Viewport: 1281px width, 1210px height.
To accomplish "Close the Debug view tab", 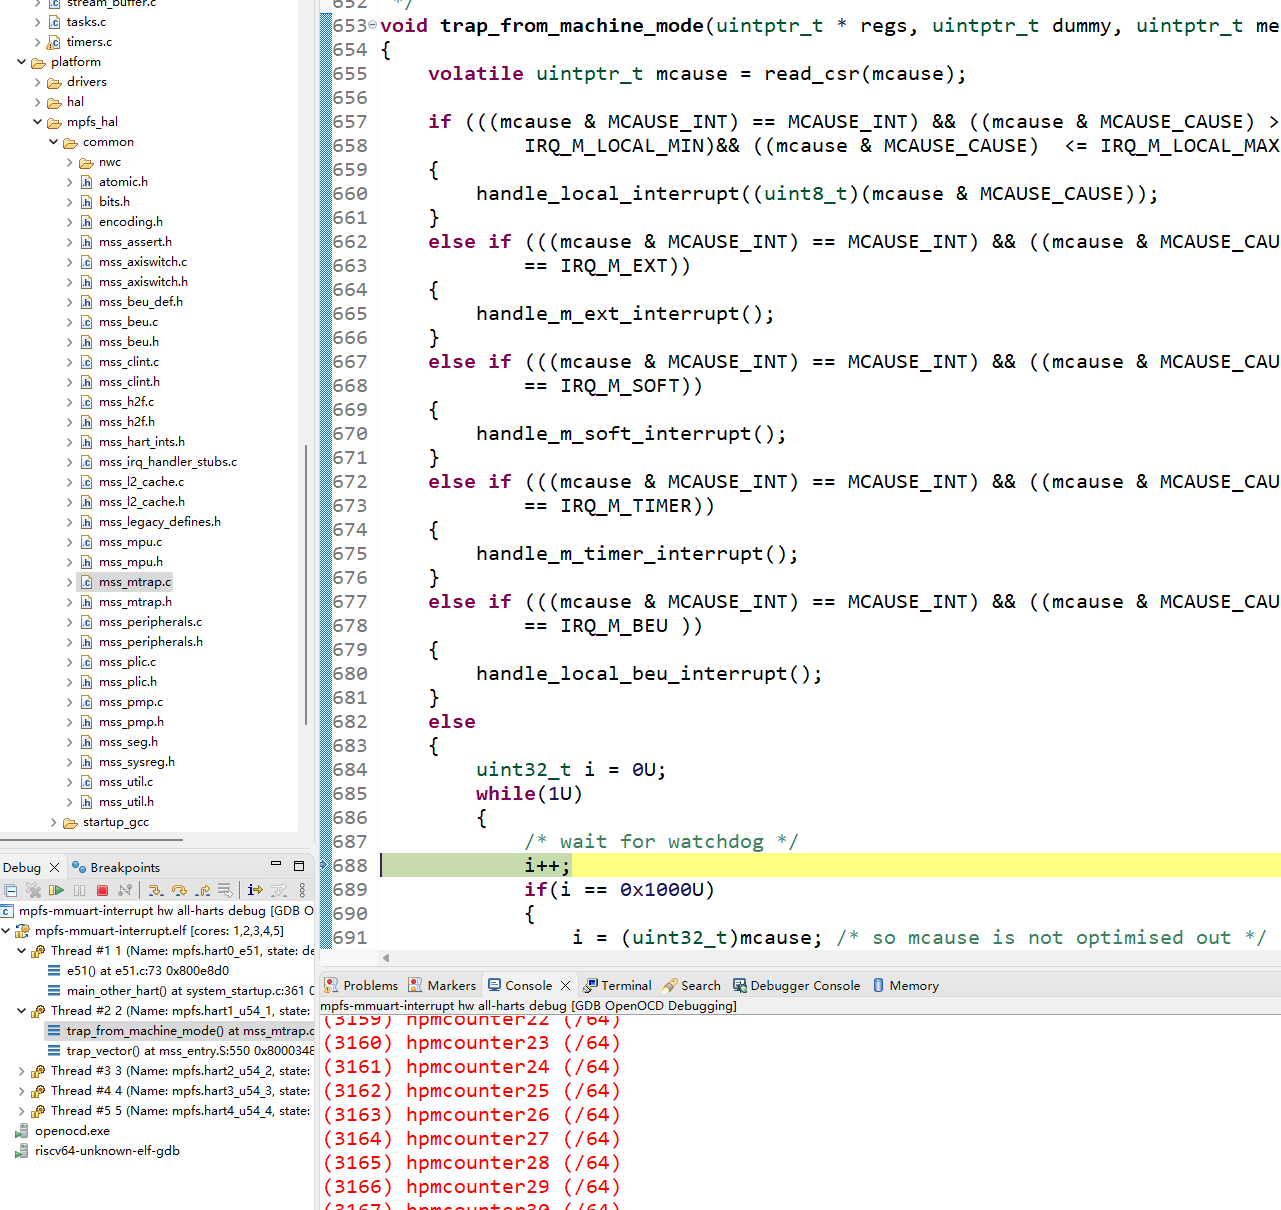I will pyautogui.click(x=54, y=868).
